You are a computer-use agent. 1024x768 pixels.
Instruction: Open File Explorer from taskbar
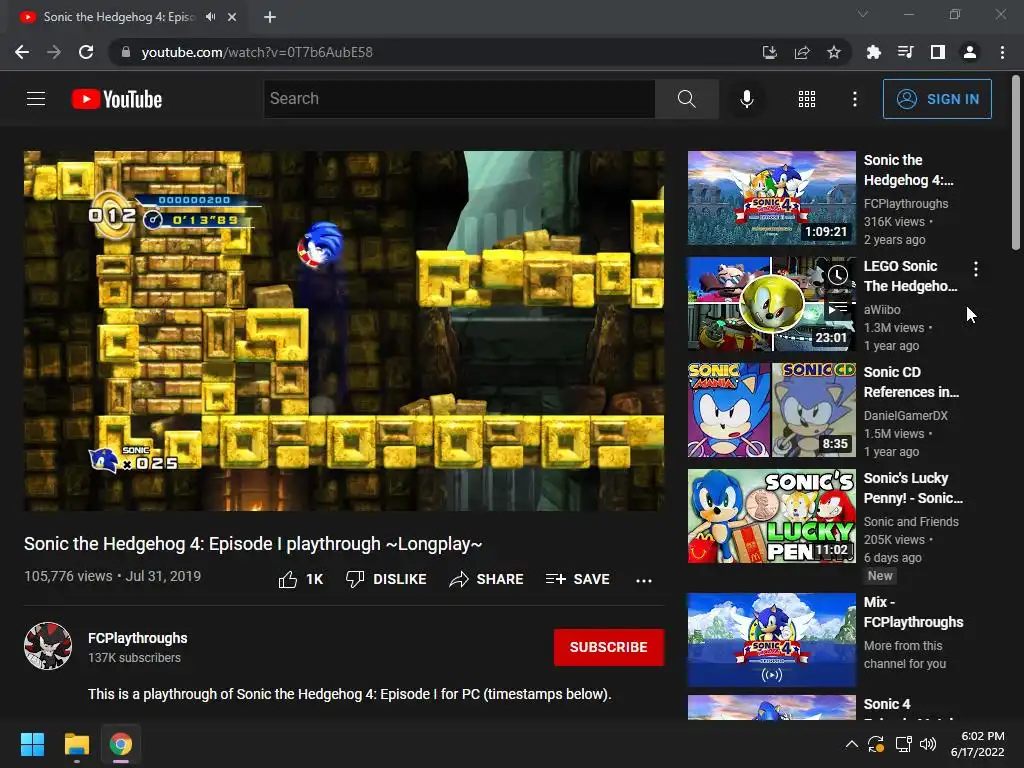point(76,744)
